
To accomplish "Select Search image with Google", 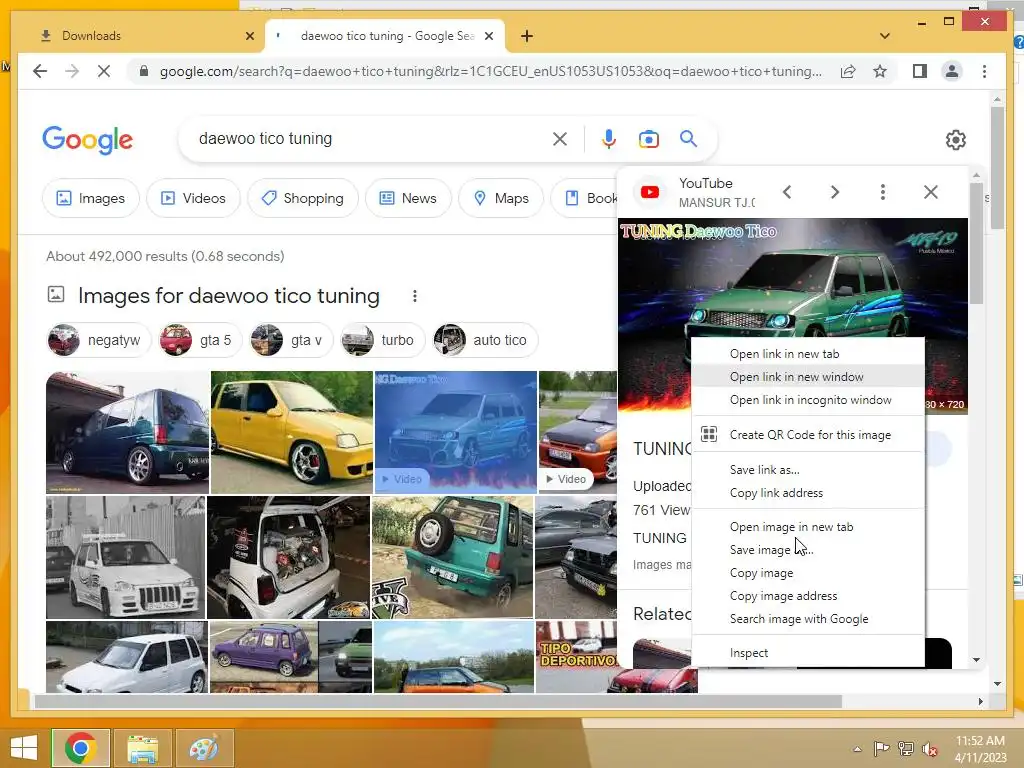I will (808, 619).
